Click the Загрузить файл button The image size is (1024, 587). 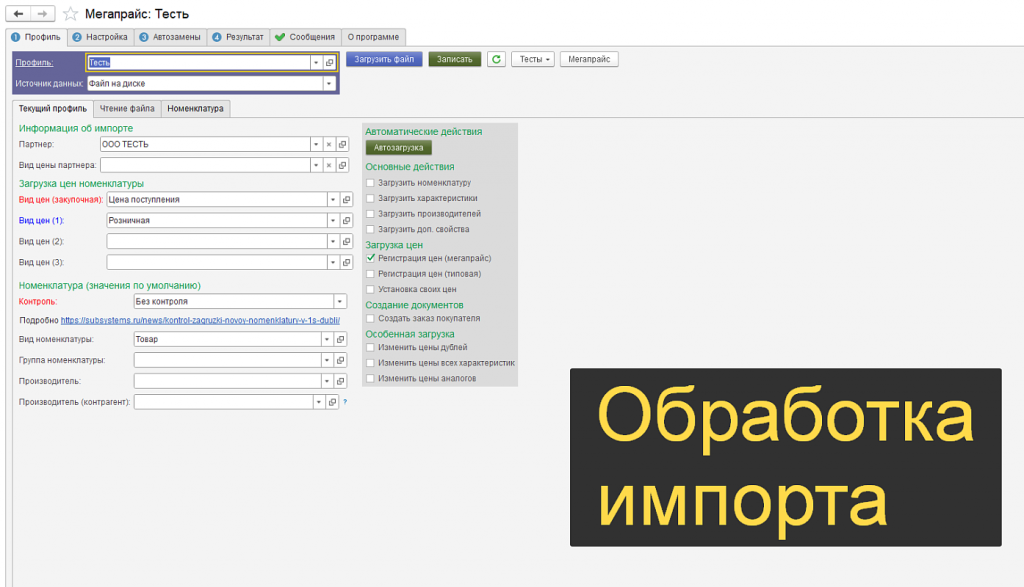point(384,59)
